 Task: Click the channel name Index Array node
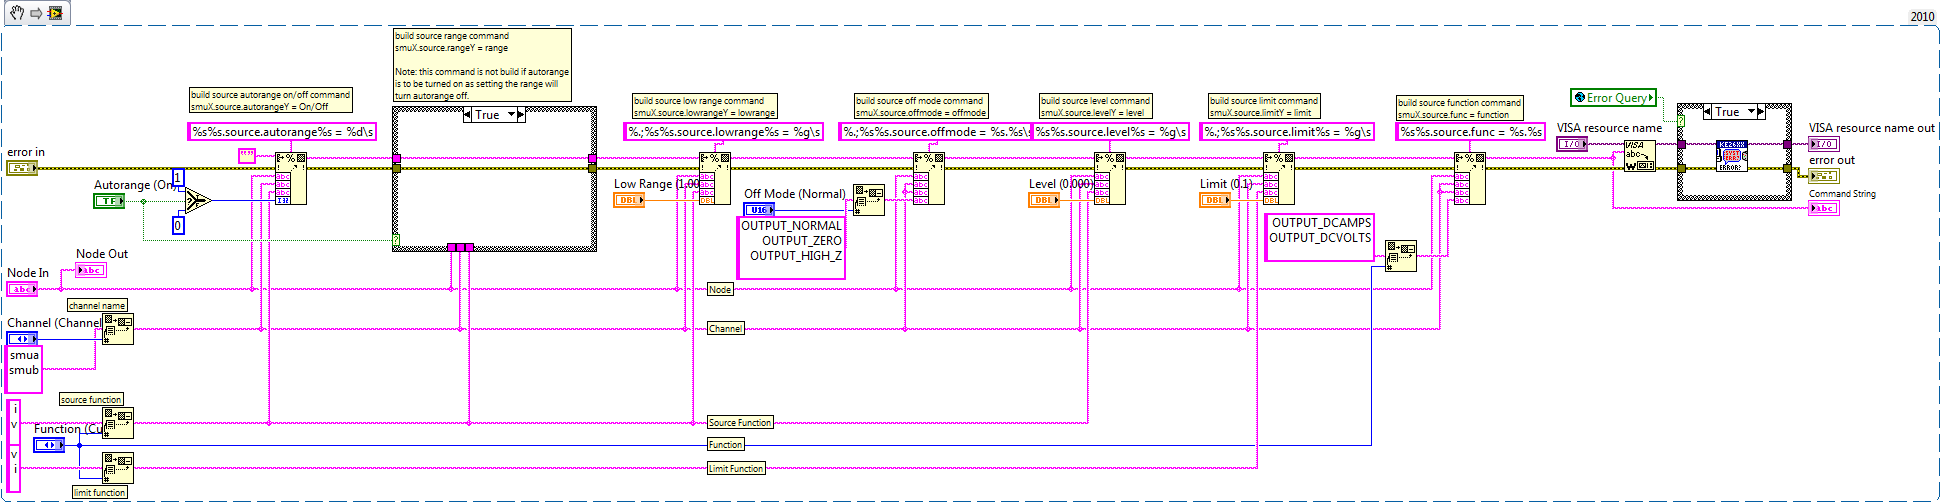[x=118, y=329]
